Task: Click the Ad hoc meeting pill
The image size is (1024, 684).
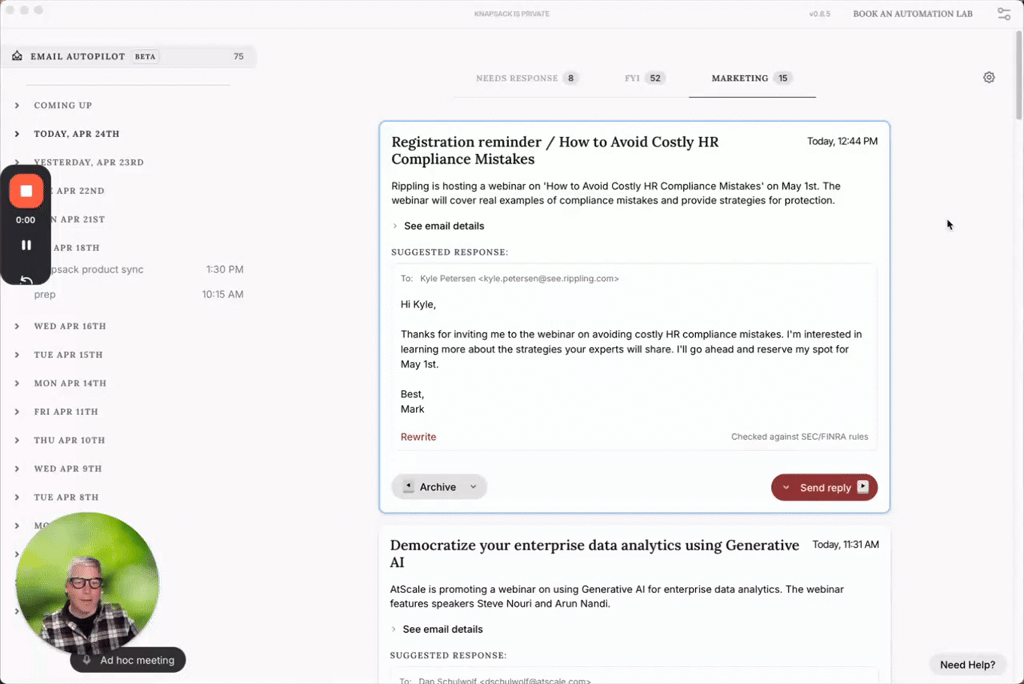Action: click(128, 660)
